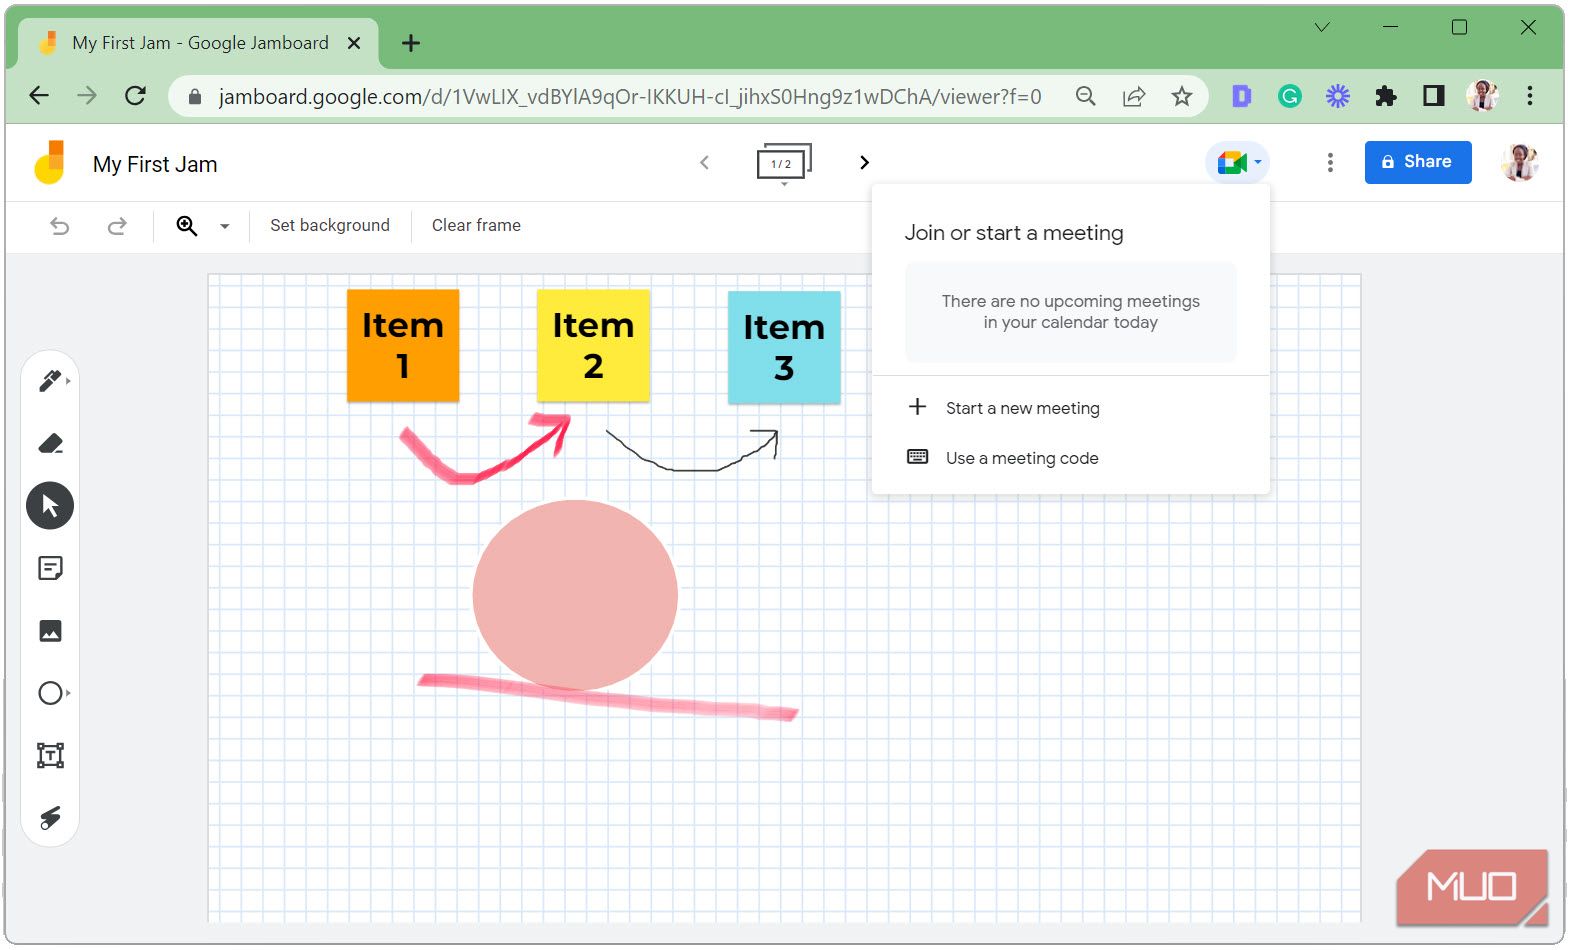Activate the Laser pointer tool

50,818
